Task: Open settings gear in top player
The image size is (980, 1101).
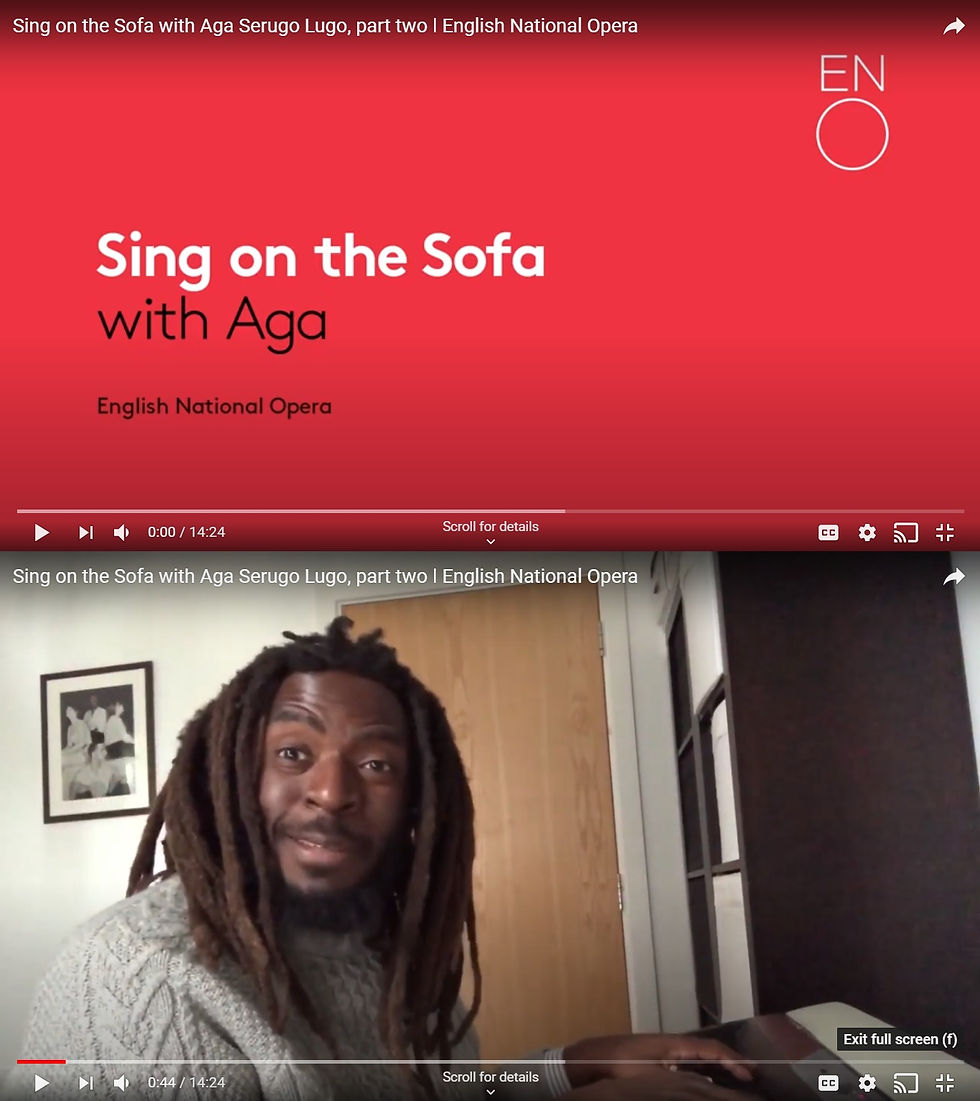Action: [867, 533]
